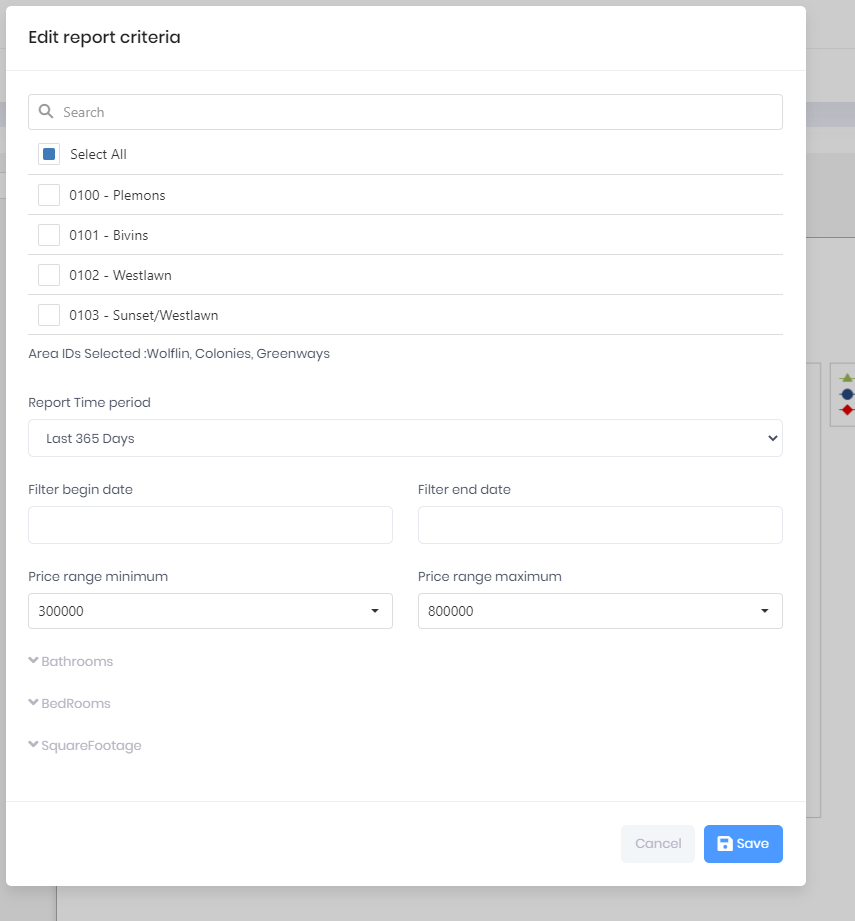Click the Select All label text
Screen dimensions: 855x921
[x=98, y=154]
